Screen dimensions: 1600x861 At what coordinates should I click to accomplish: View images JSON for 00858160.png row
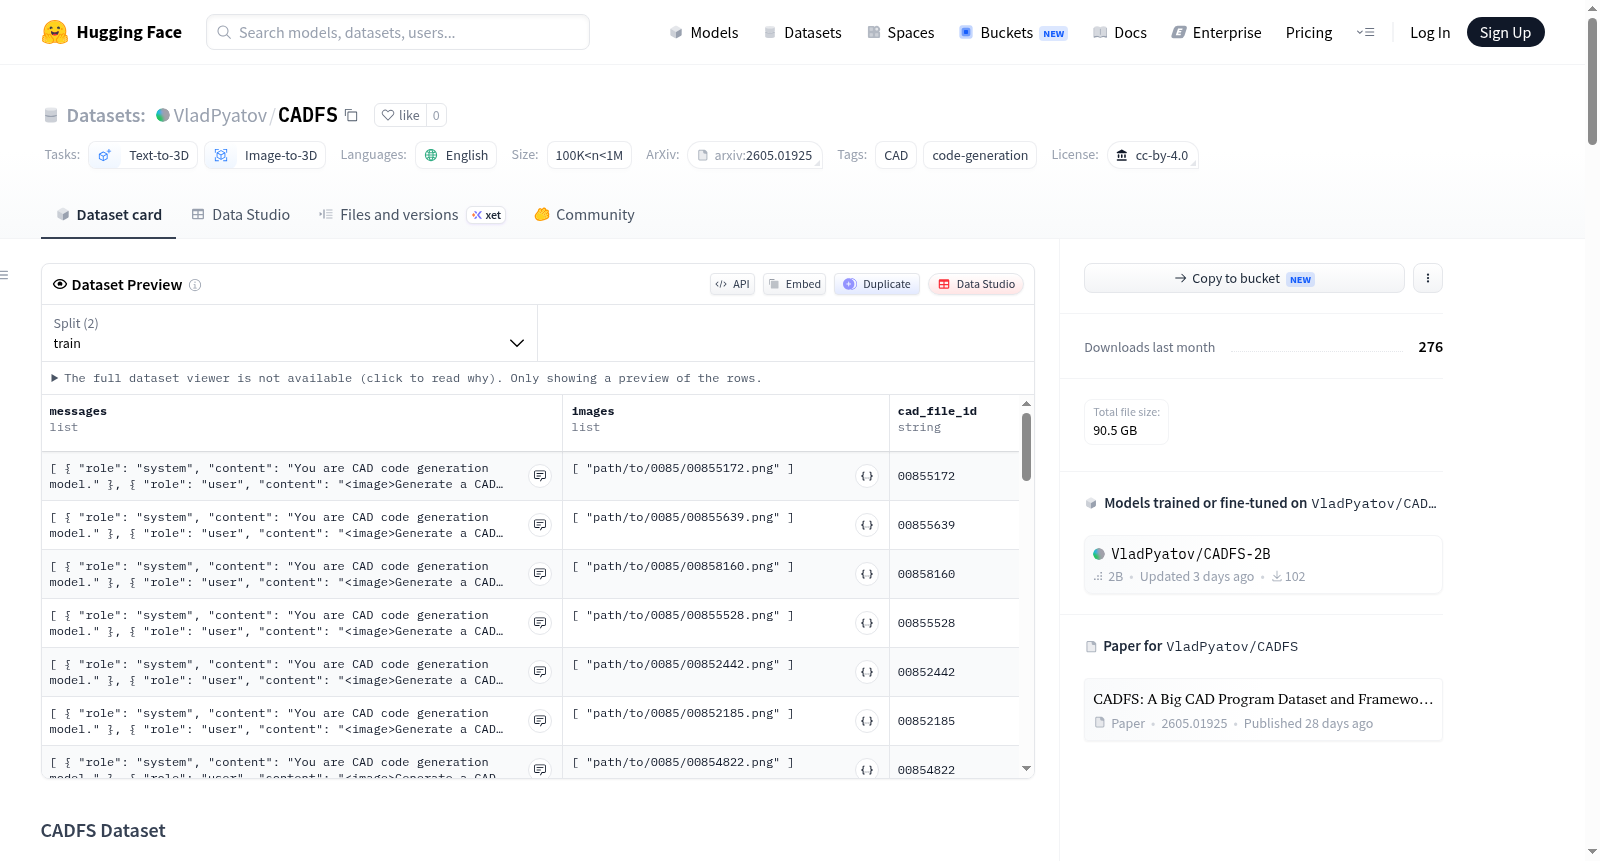tap(867, 574)
